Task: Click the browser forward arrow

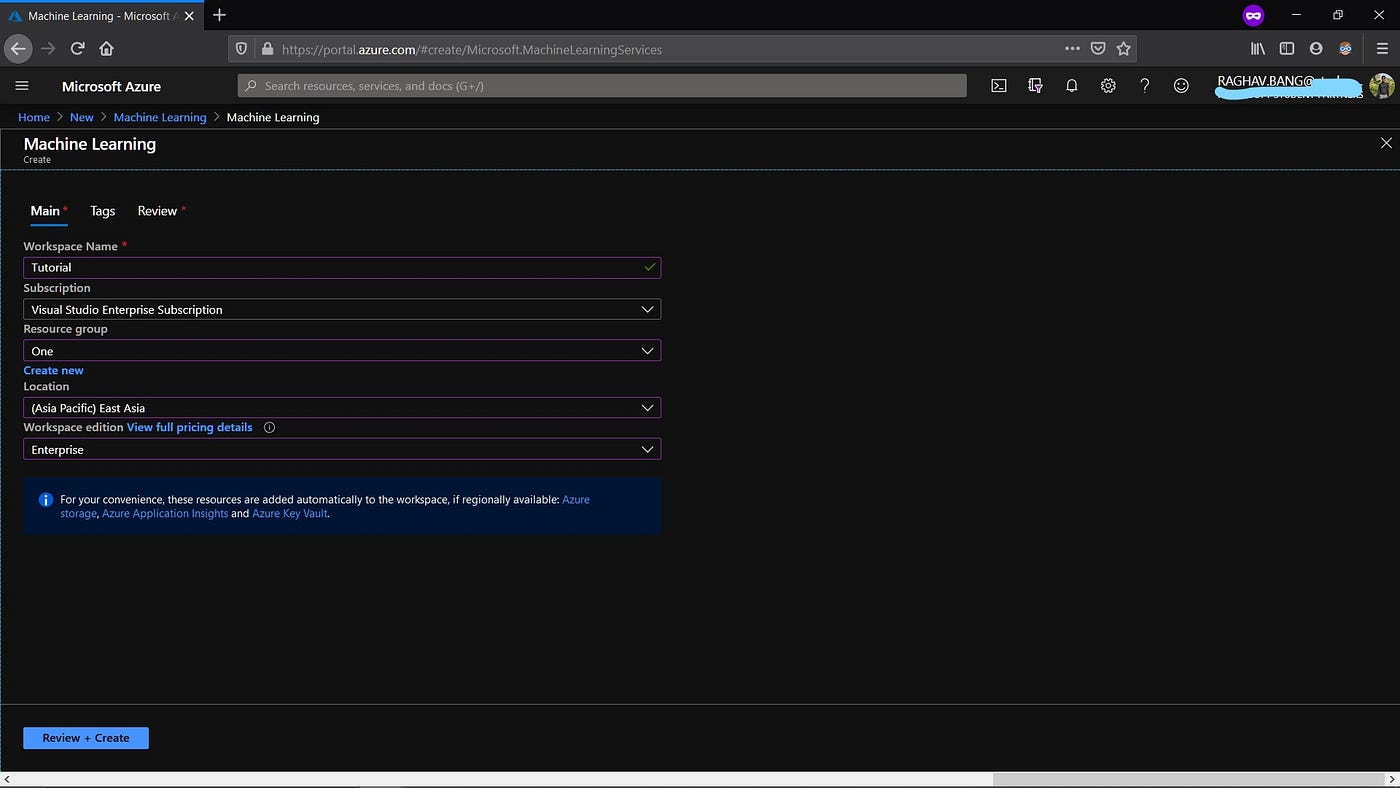Action: coord(48,48)
